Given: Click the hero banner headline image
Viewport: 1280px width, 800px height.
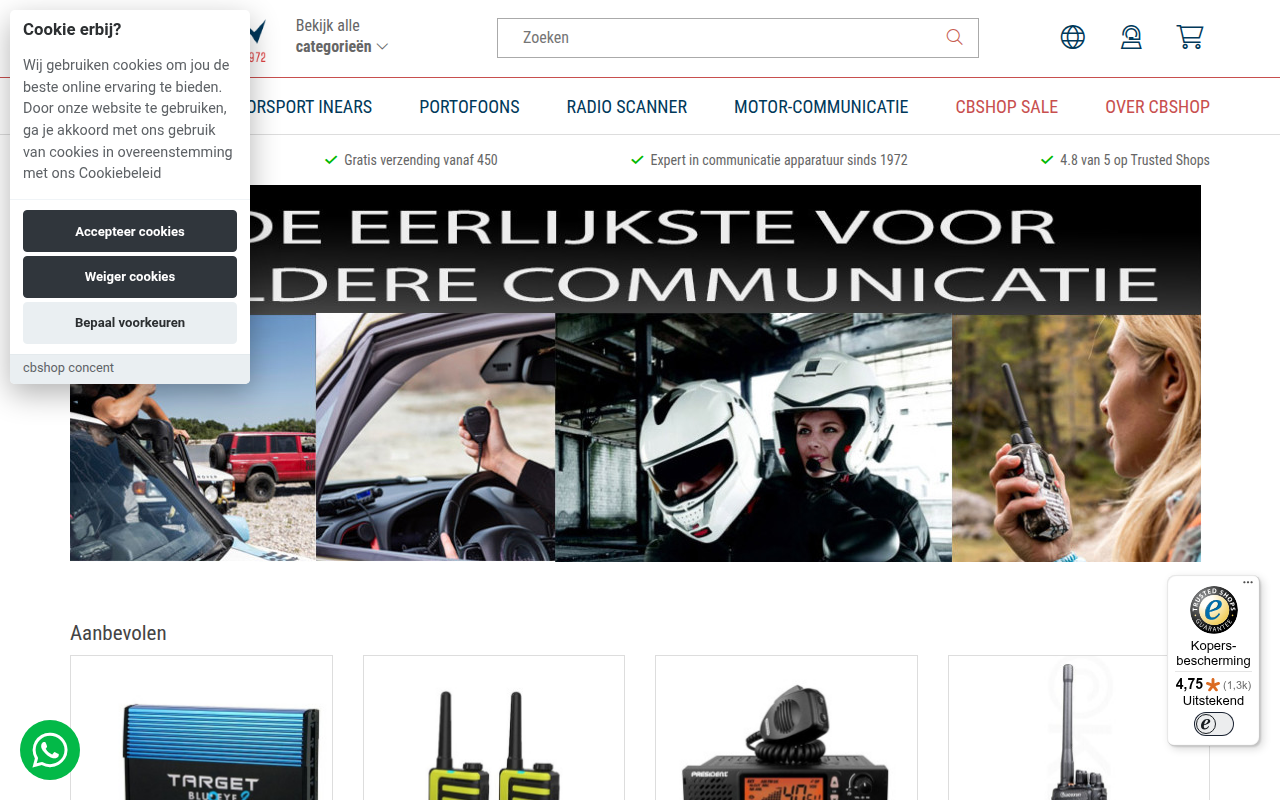Looking at the screenshot, I should [725, 250].
